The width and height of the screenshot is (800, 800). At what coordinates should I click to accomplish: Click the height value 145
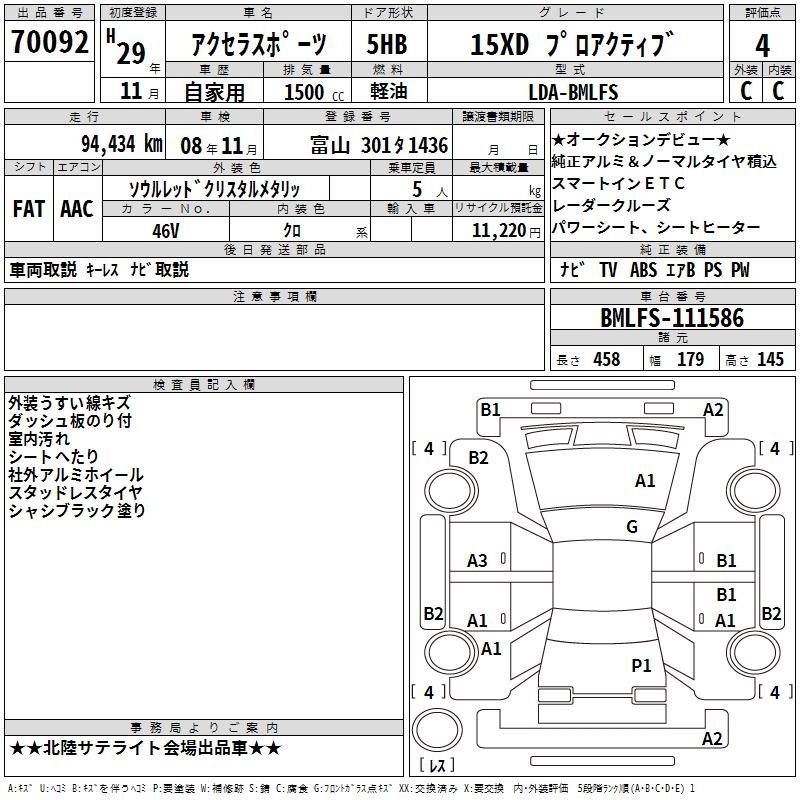point(770,359)
